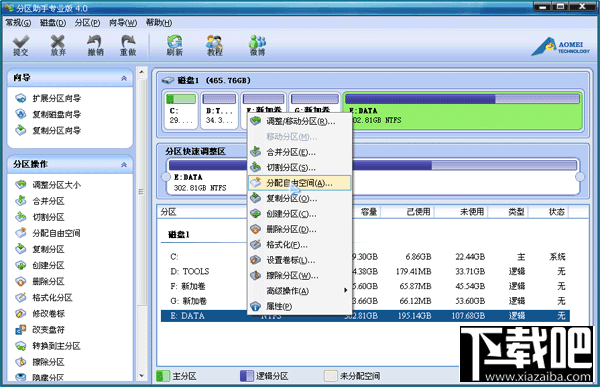Click left resize handle of quick adjust bar
The image size is (600, 387).
165,177
